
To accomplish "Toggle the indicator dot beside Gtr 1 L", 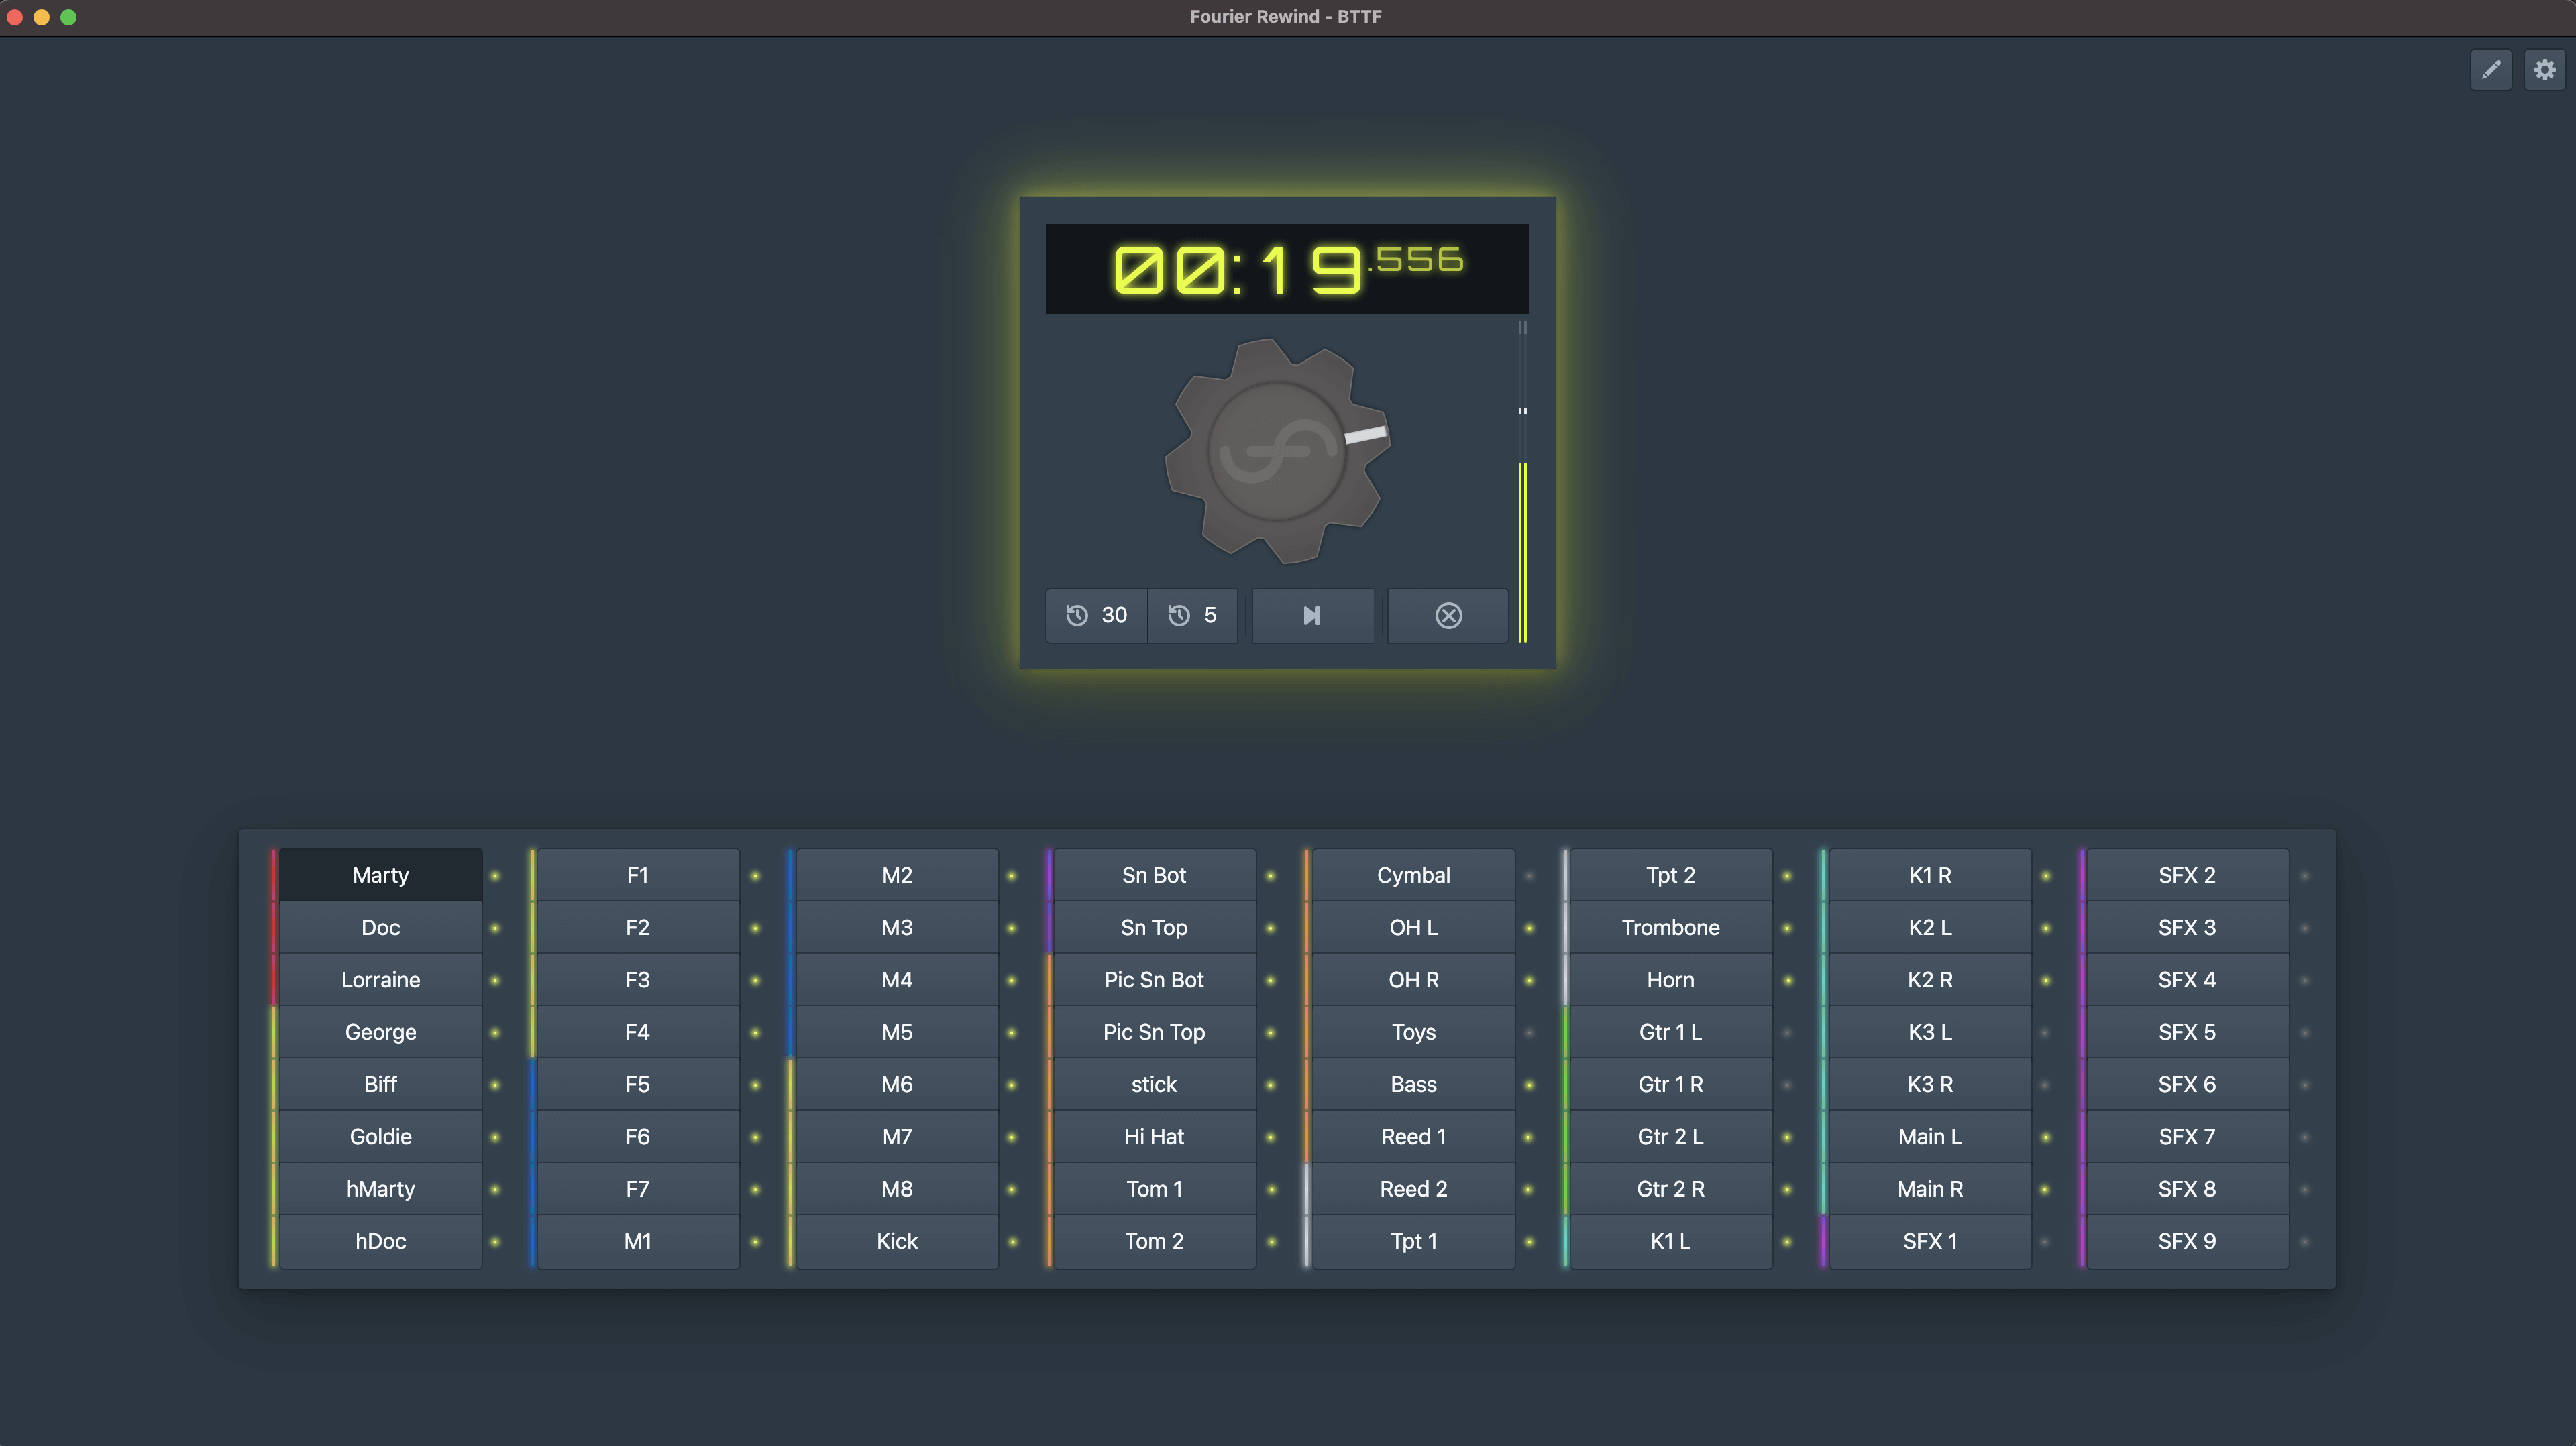I will point(1787,1032).
